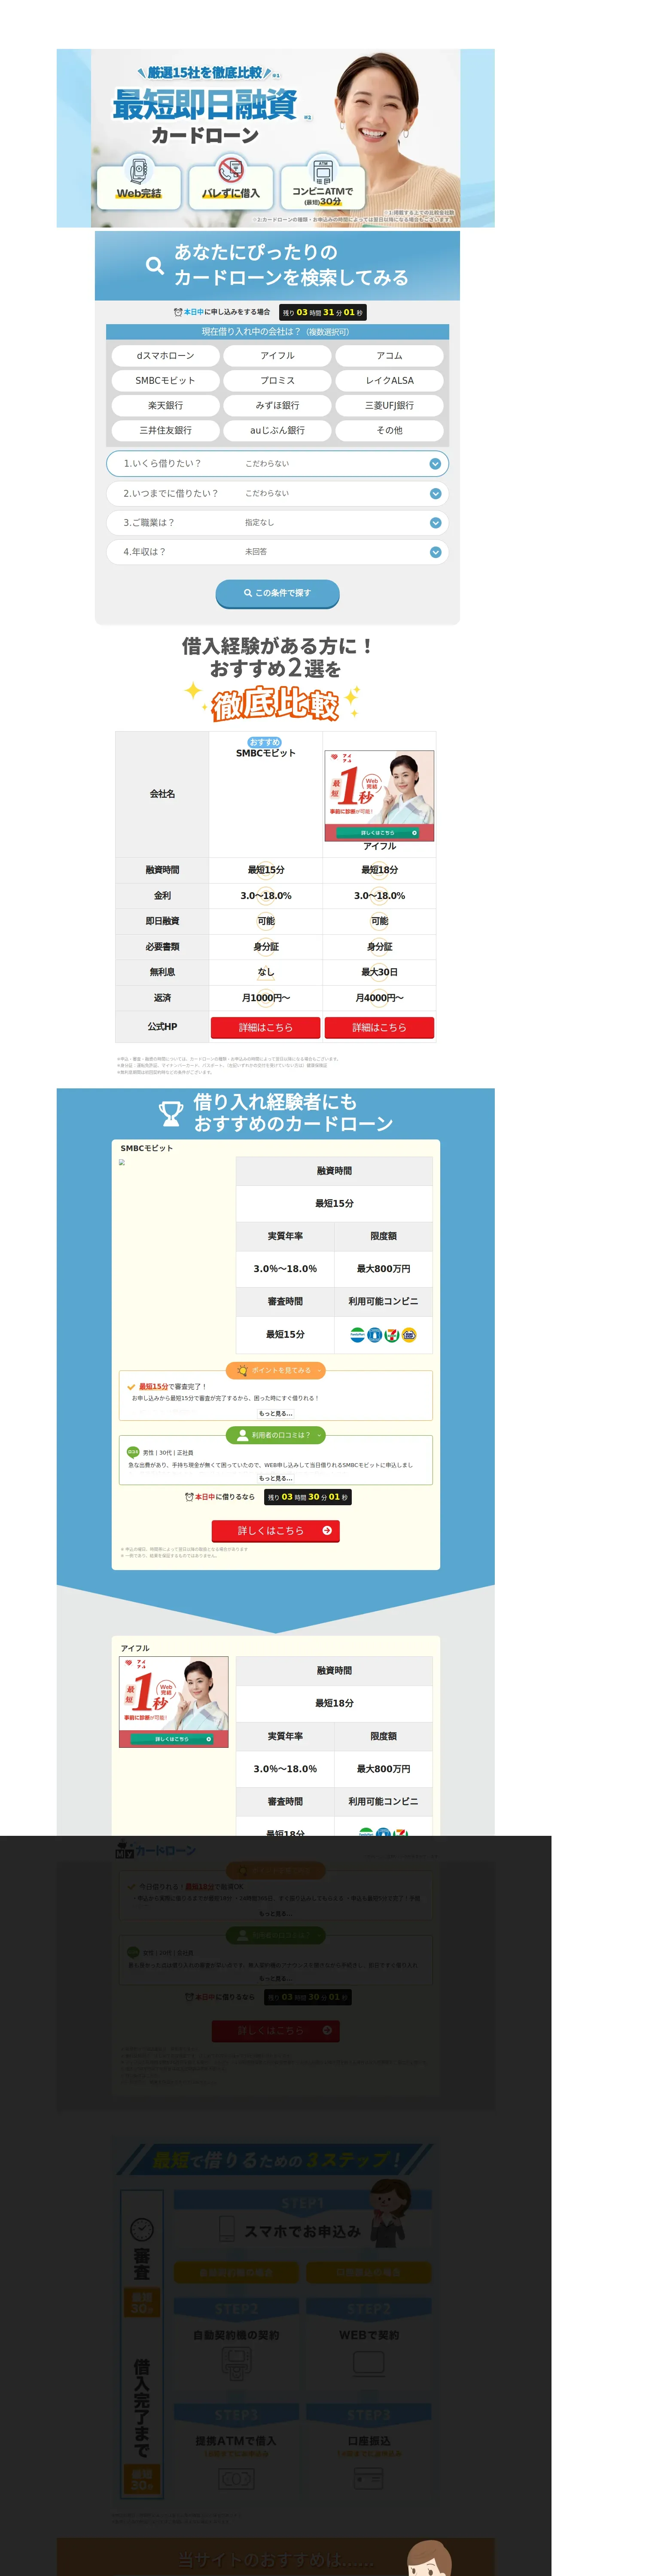This screenshot has width=649, height=2576.
Task: Open the 3.ご職業は？ dropdown
Action: pos(277,522)
